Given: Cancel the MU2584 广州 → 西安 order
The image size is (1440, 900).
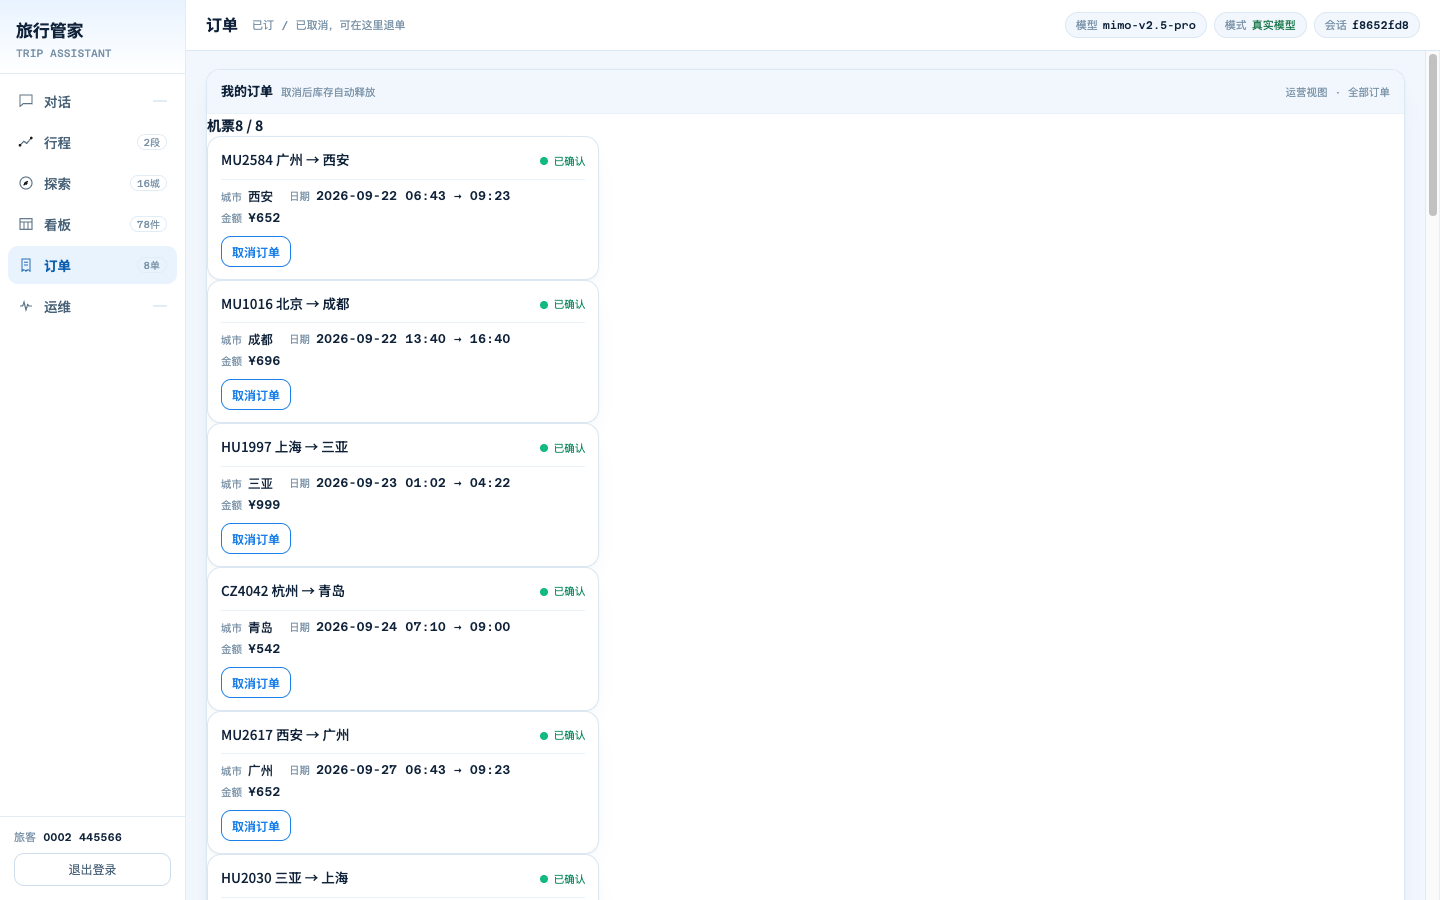Looking at the screenshot, I should [x=256, y=252].
